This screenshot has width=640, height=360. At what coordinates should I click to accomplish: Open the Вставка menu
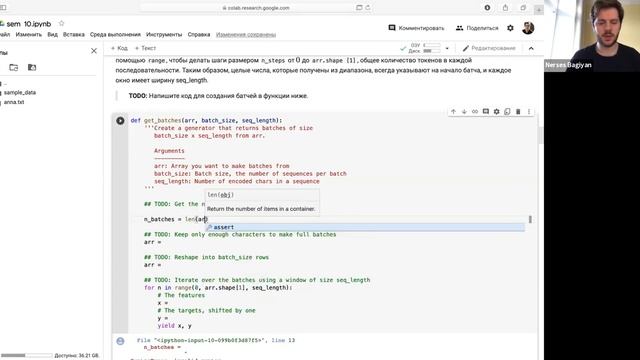(x=74, y=35)
